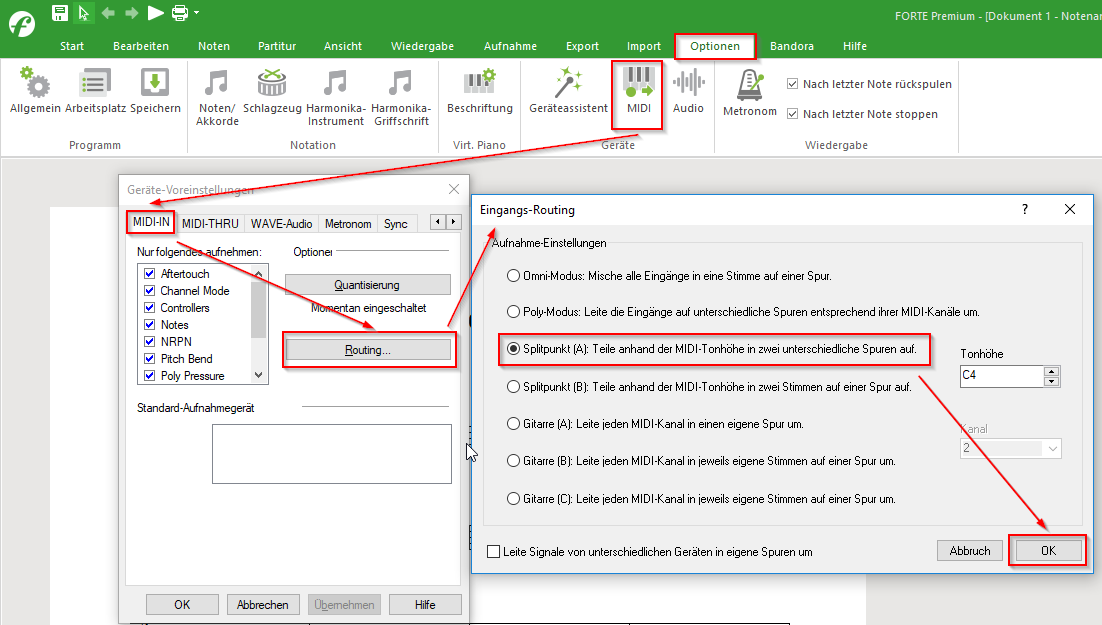Confirm Eingangs-Routing with OK

pos(1048,550)
